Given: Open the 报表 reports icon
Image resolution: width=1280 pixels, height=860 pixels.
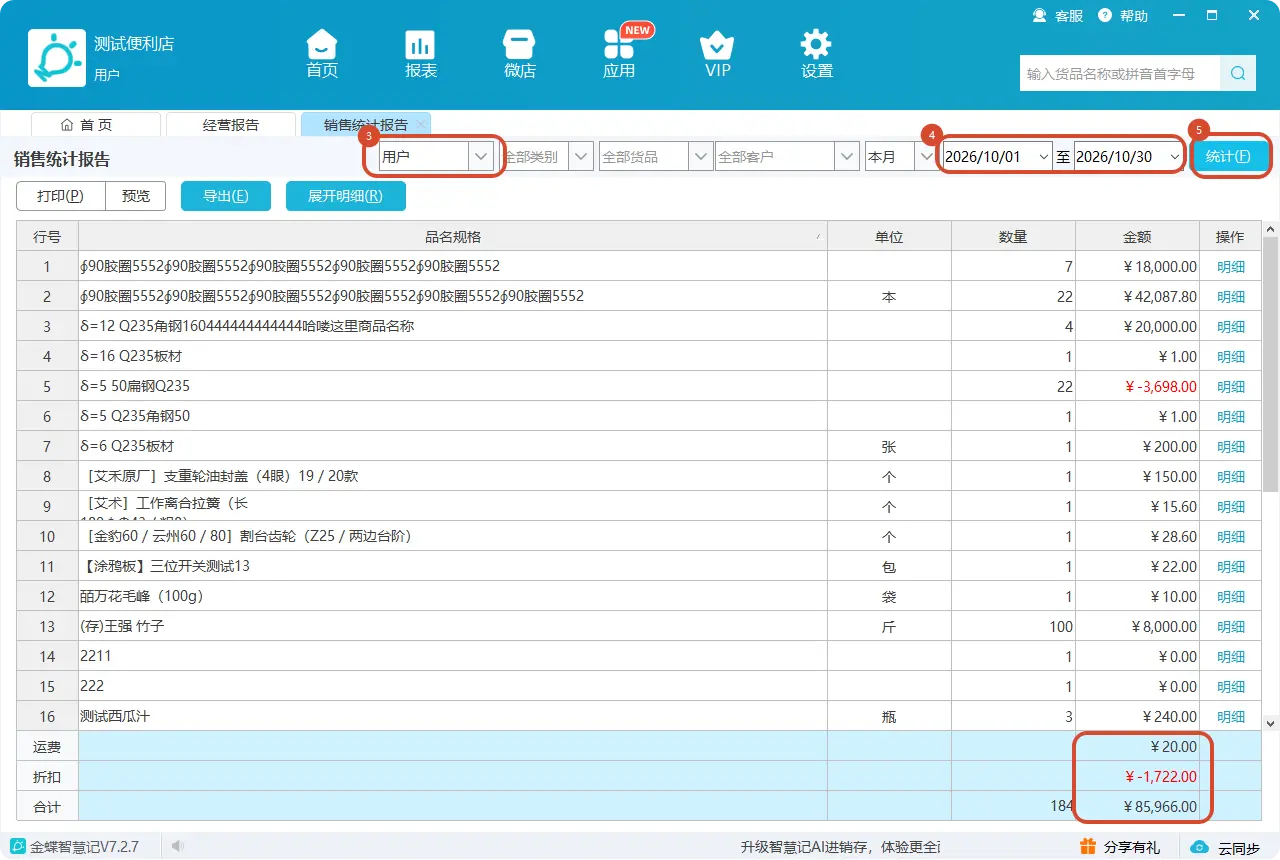Looking at the screenshot, I should tap(420, 45).
